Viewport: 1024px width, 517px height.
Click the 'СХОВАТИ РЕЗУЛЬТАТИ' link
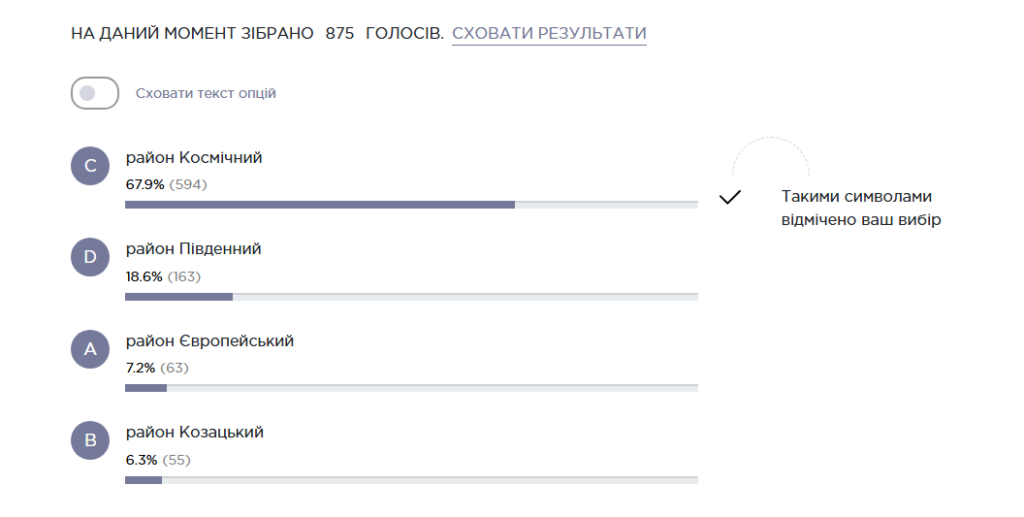[x=549, y=34]
